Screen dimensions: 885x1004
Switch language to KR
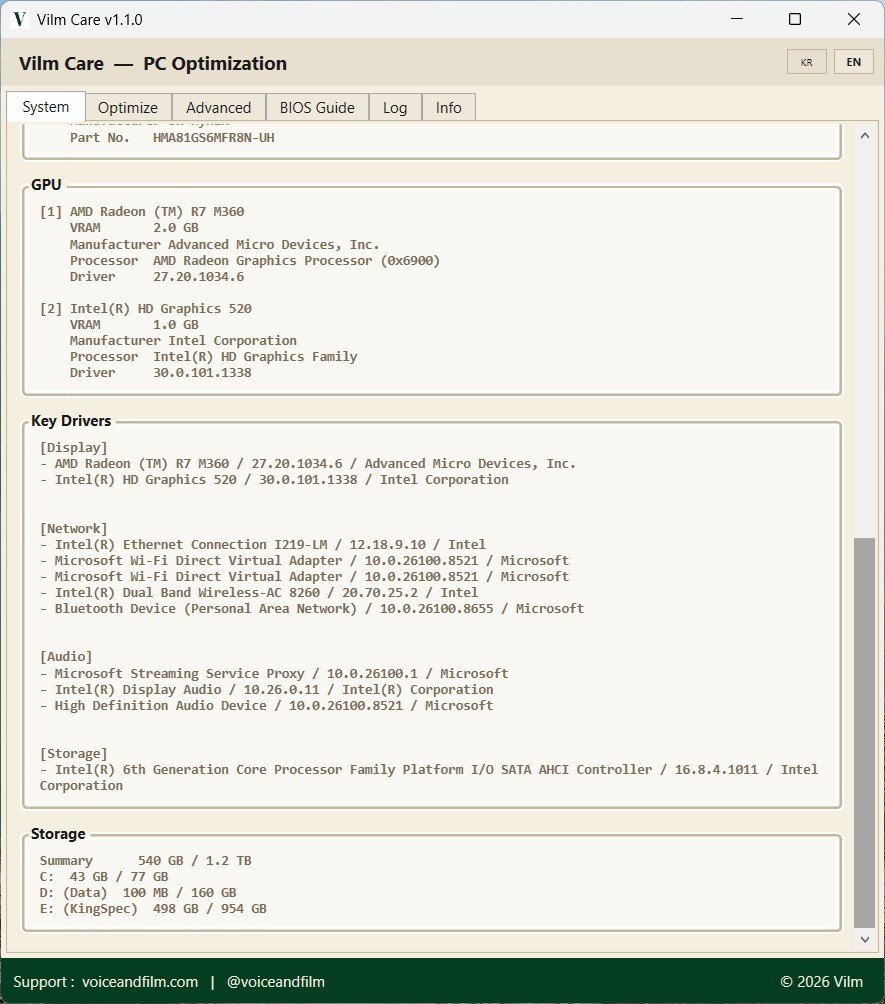coord(806,62)
